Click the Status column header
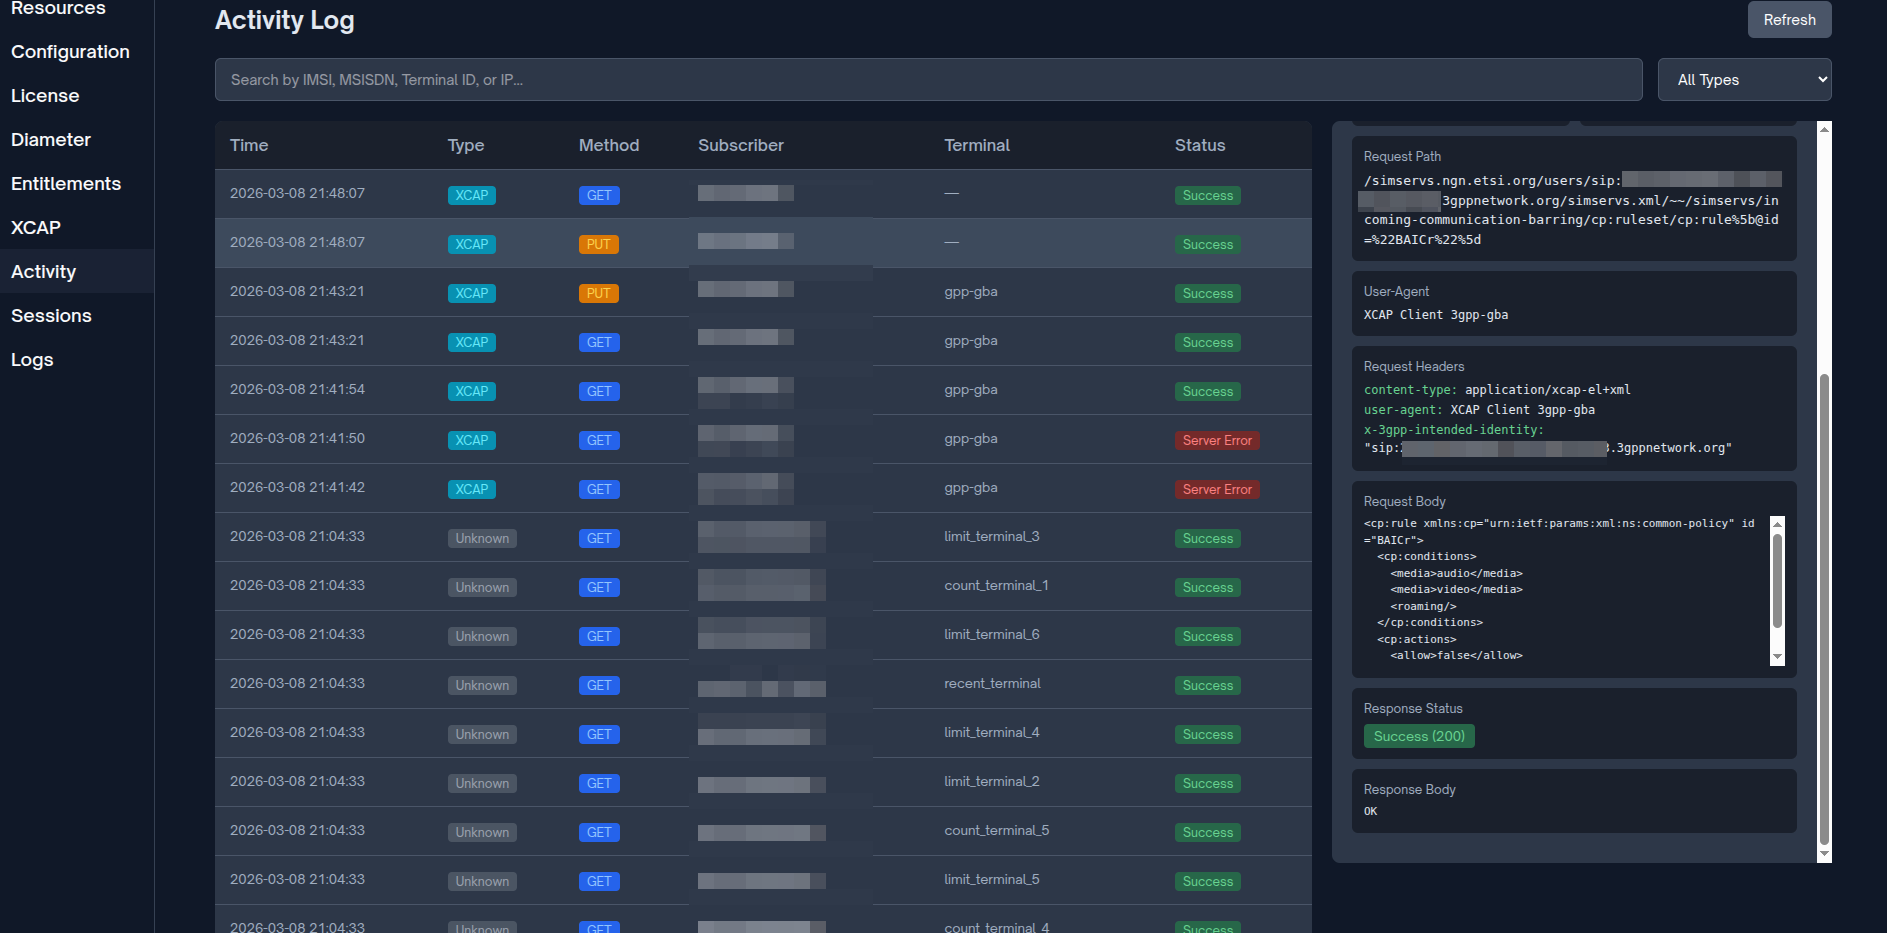Screen dimensions: 1887x933 [1199, 146]
